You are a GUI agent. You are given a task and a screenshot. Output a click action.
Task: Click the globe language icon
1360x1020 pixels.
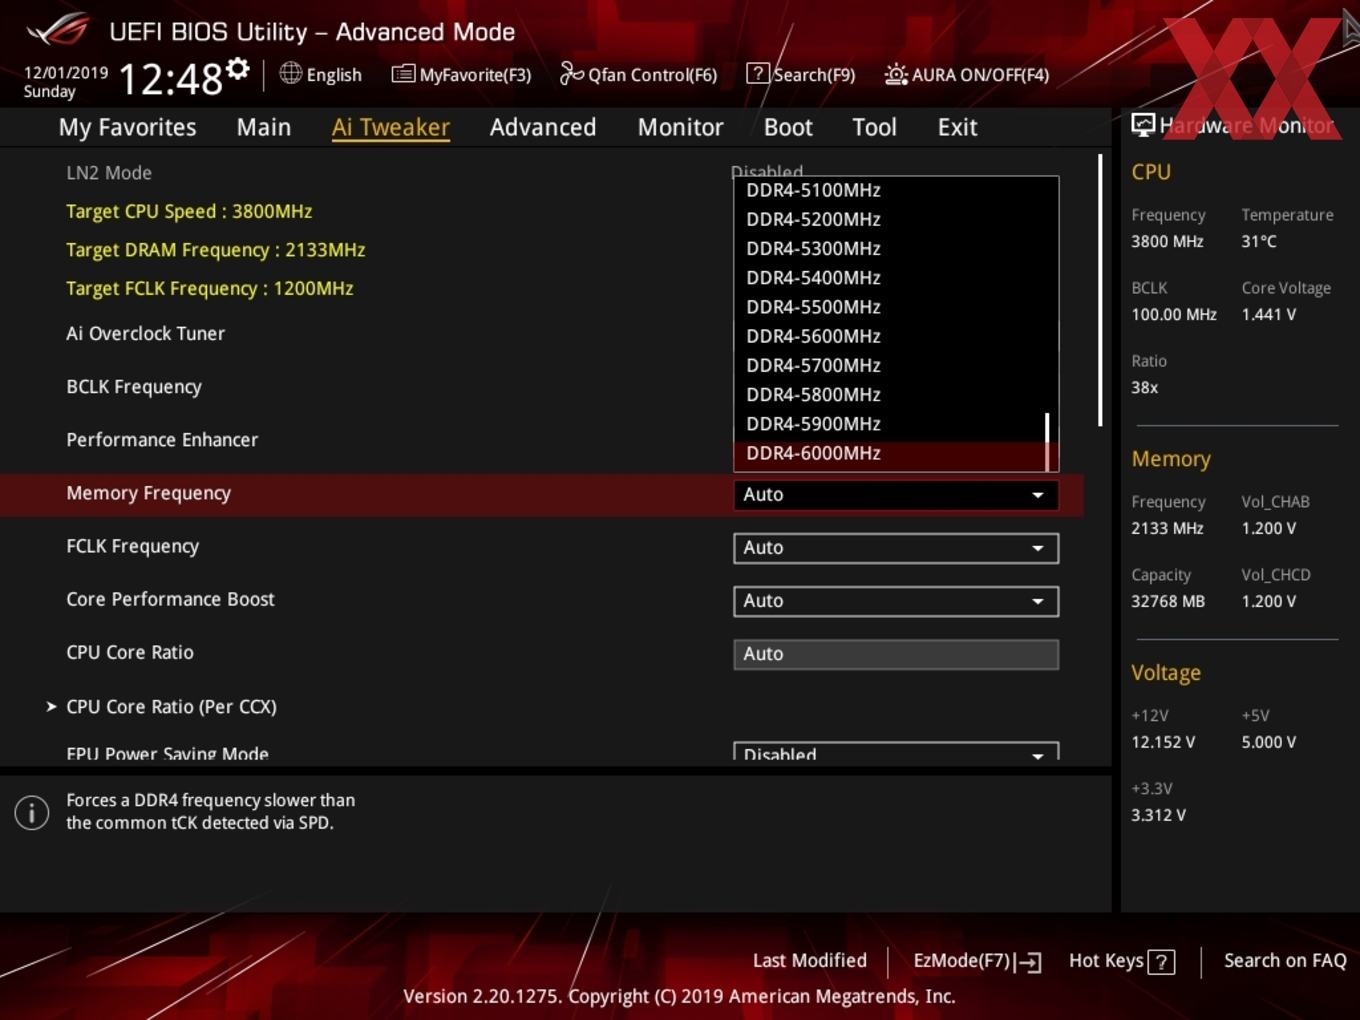290,73
